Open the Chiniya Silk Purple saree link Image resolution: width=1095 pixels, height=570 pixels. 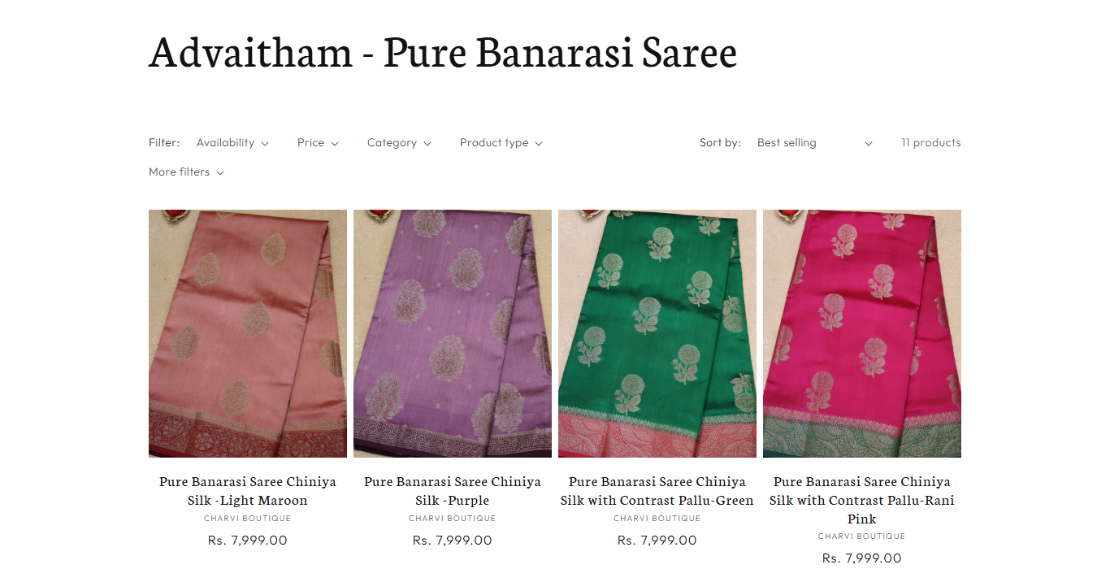point(452,491)
